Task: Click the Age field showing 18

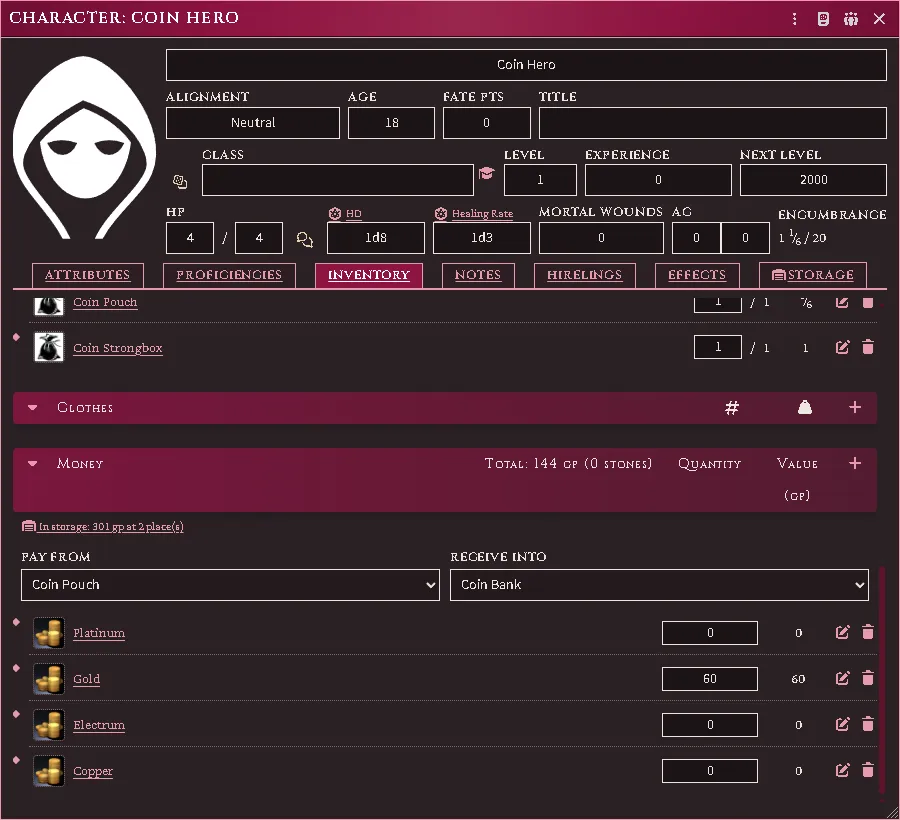Action: [x=391, y=123]
